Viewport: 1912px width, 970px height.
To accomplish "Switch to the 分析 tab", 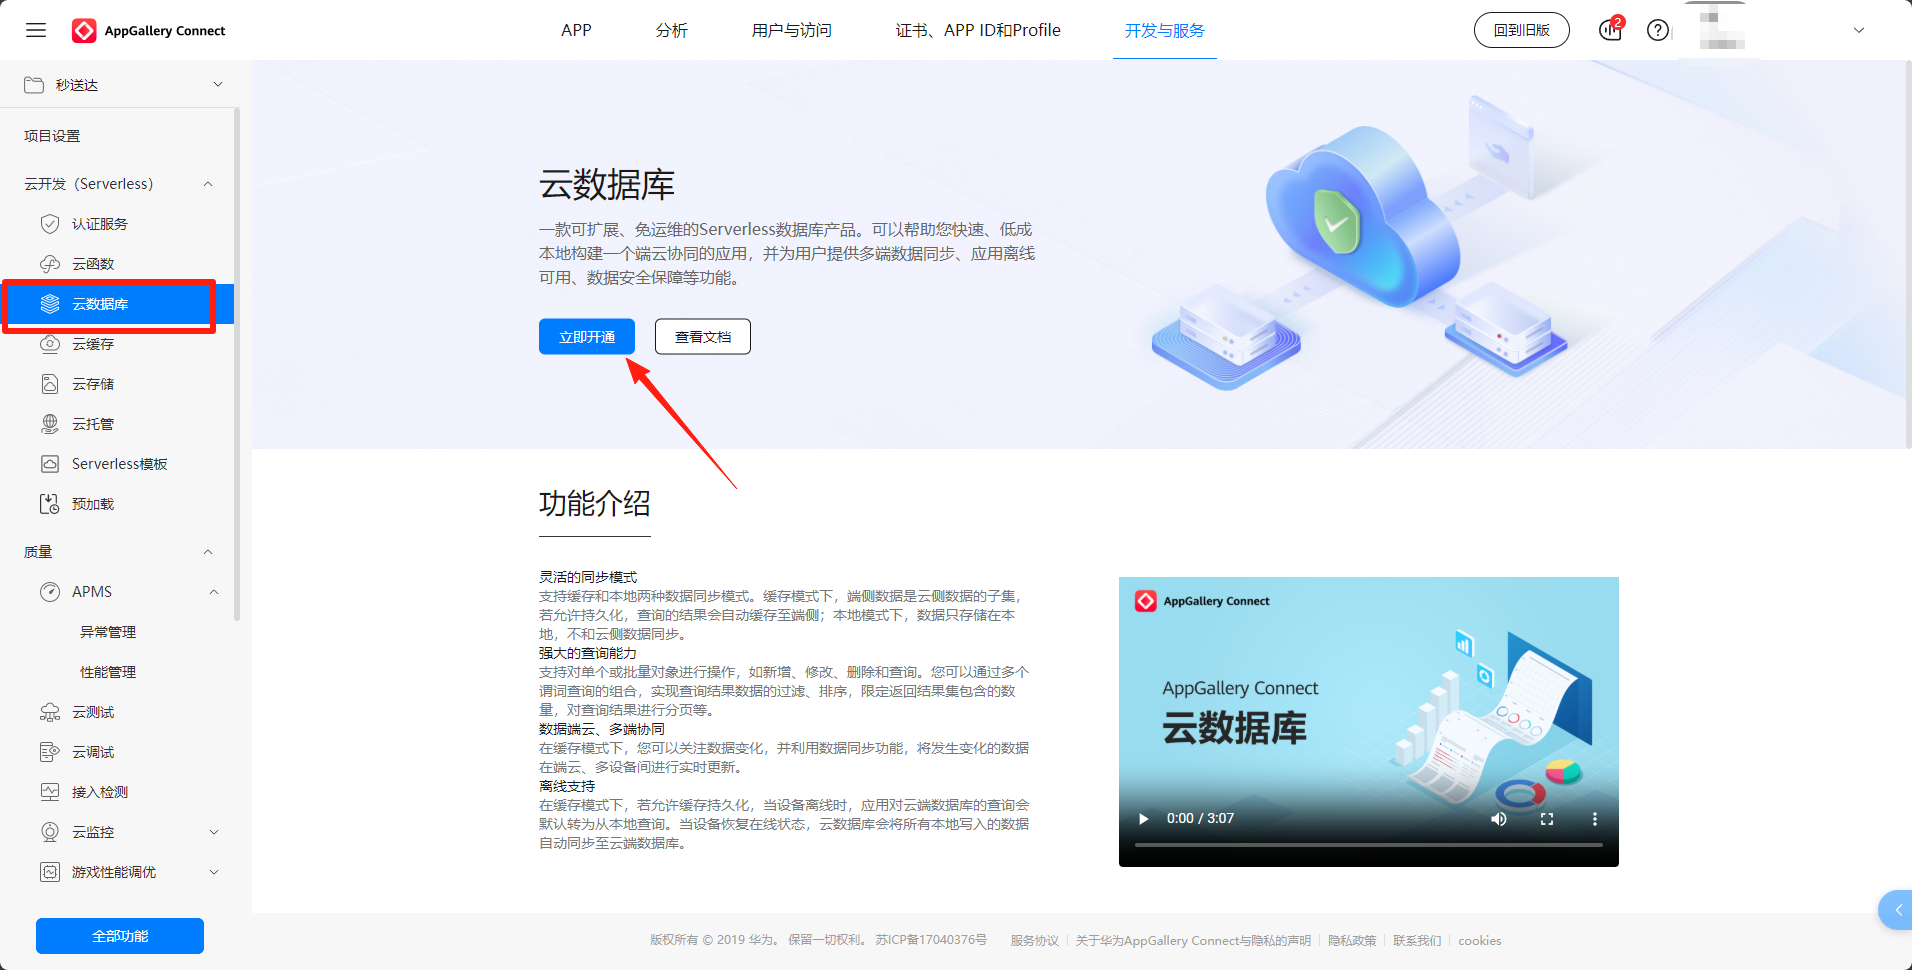I will (x=672, y=30).
